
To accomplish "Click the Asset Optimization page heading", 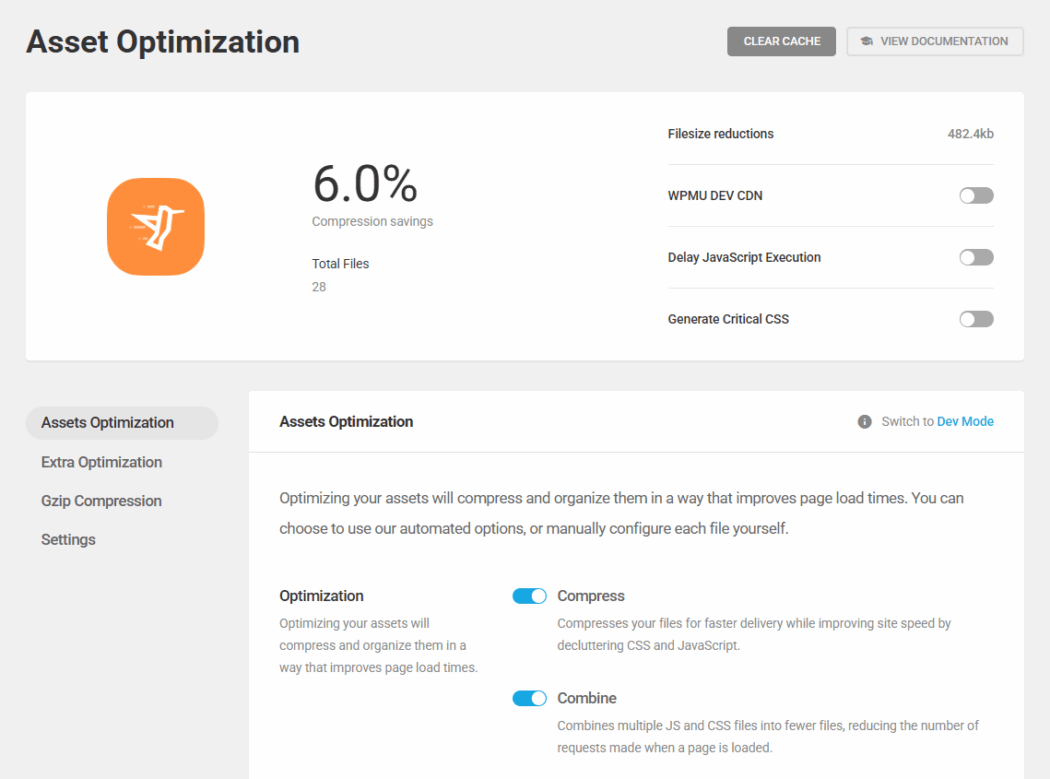I will coord(162,42).
